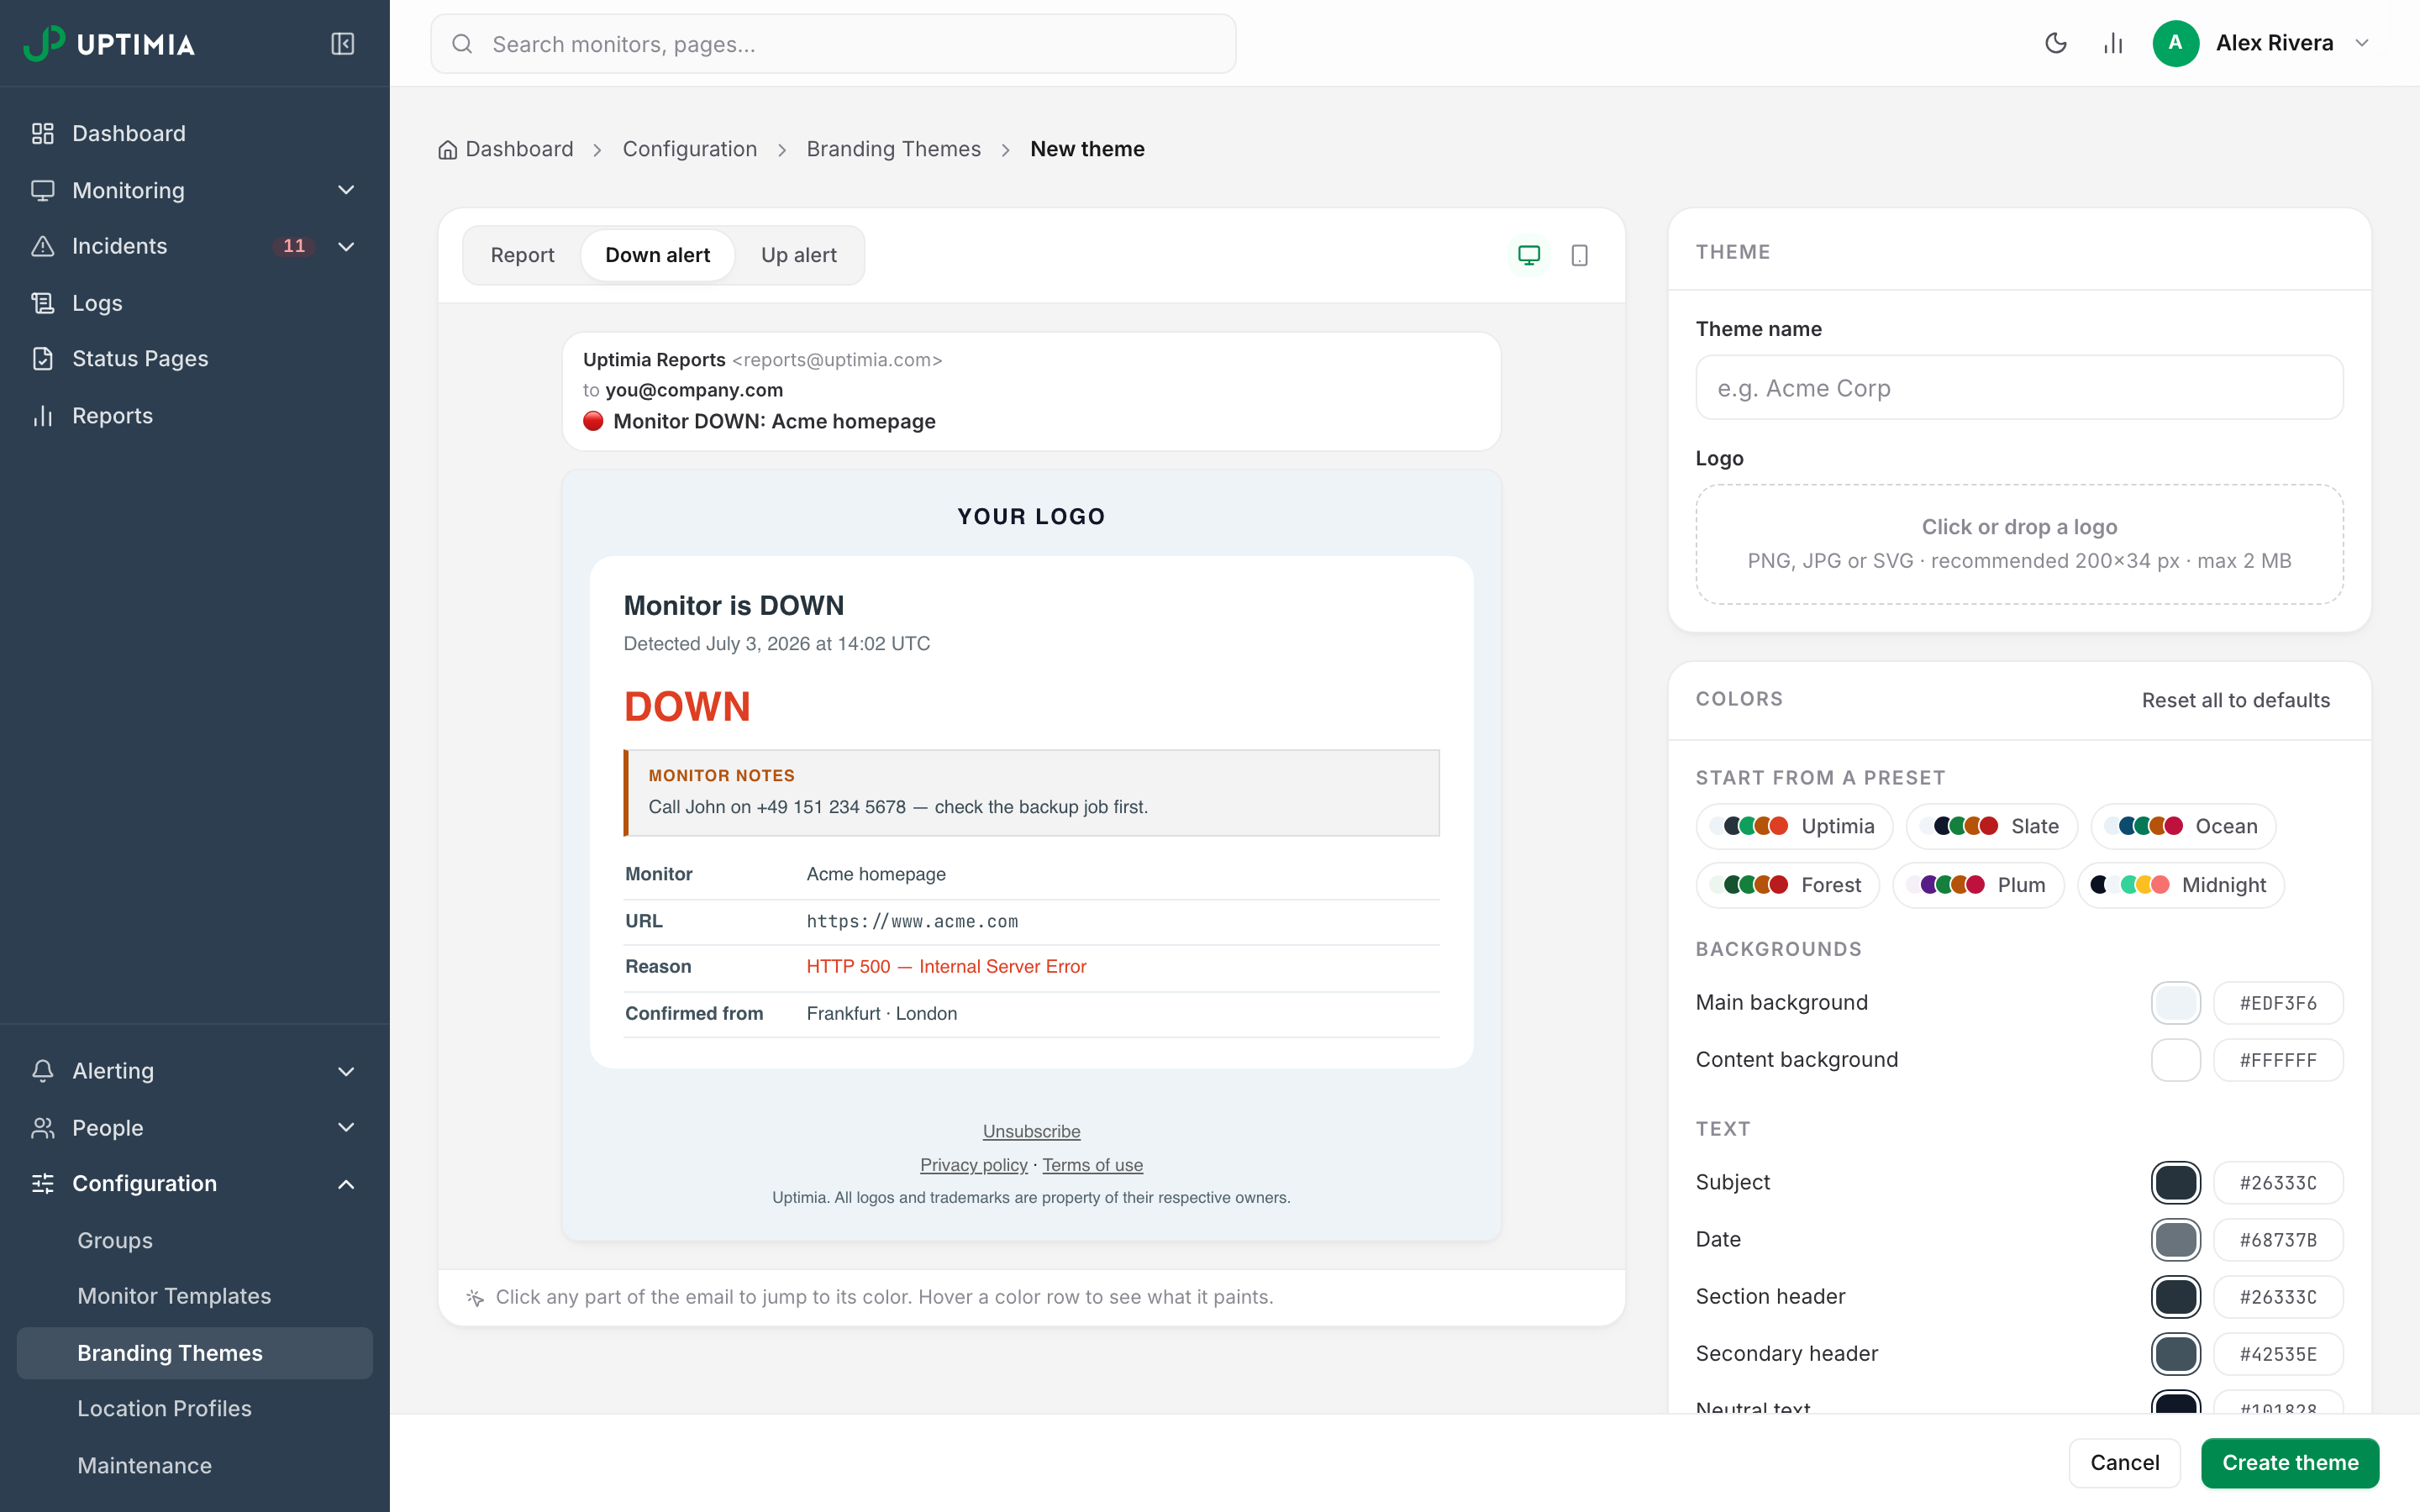Click the logo upload drop zone
This screenshot has height=1512, width=2420.
click(x=2019, y=544)
